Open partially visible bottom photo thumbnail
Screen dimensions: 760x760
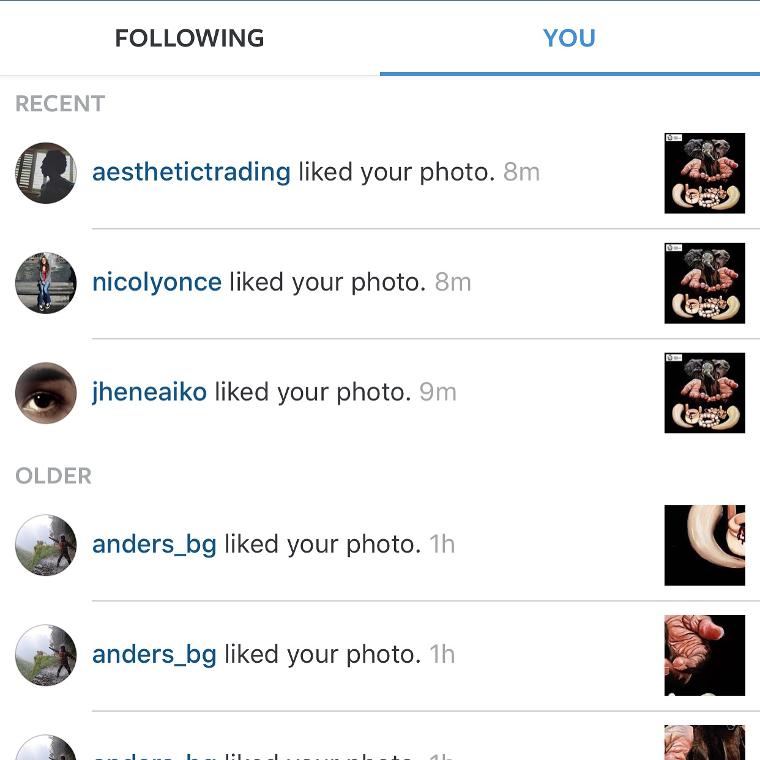tap(704, 743)
